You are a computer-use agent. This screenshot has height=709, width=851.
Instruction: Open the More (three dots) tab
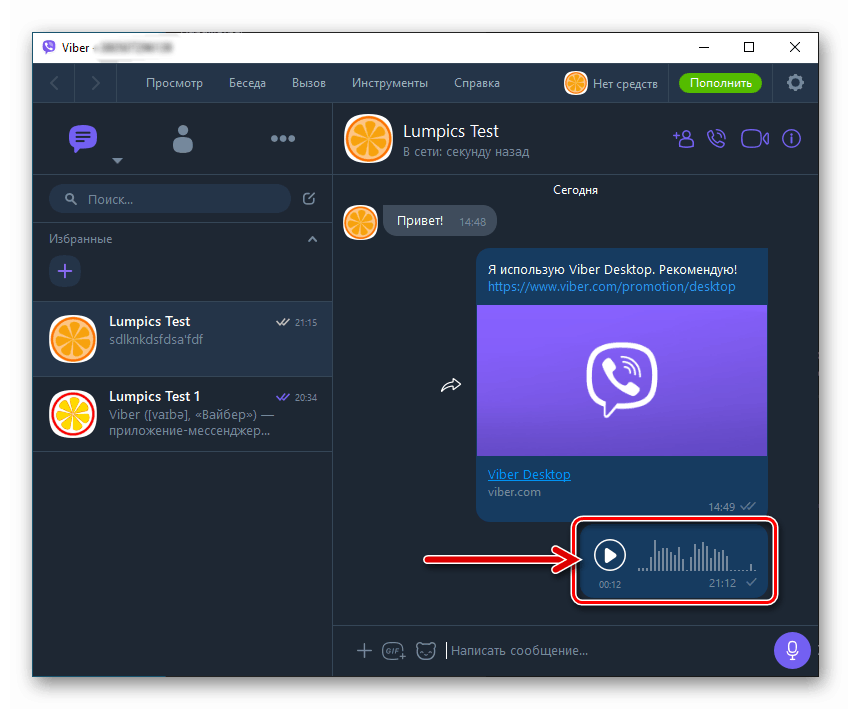283,138
